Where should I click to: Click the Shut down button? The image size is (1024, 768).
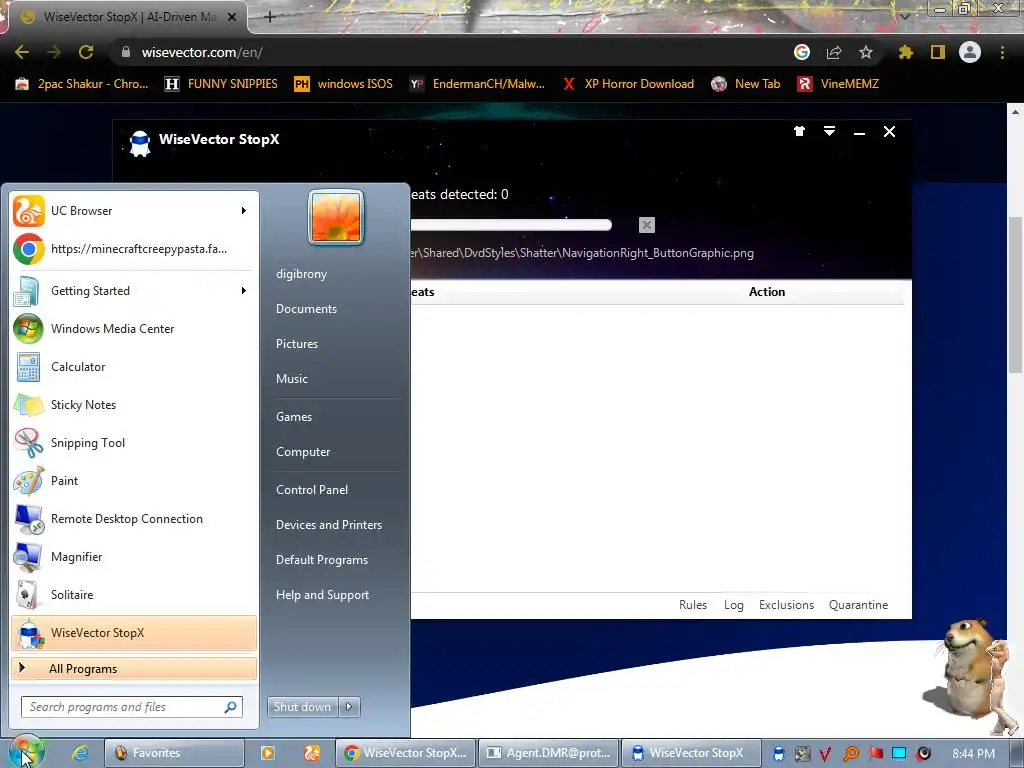coord(302,707)
